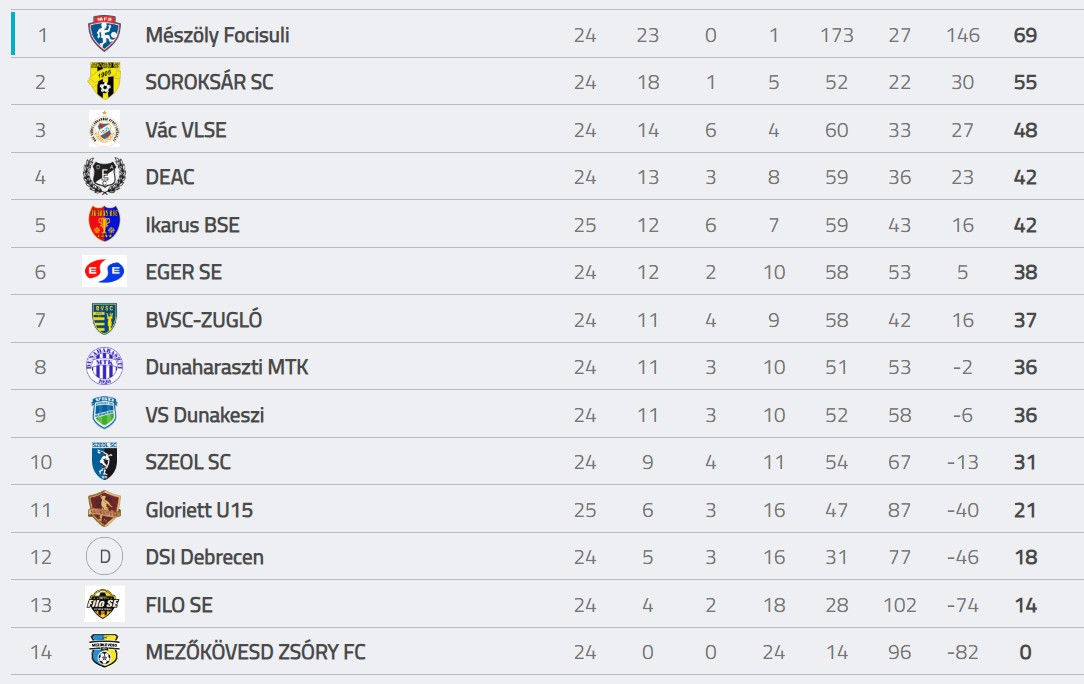Open the SOROKSÁR SC team link
Viewport: 1084px width, 684px height.
[209, 82]
